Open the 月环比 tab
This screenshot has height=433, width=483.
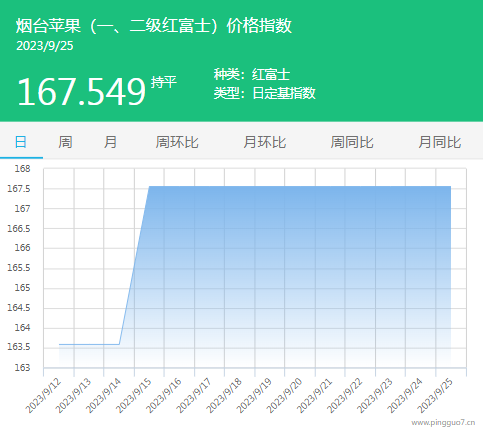(x=265, y=142)
